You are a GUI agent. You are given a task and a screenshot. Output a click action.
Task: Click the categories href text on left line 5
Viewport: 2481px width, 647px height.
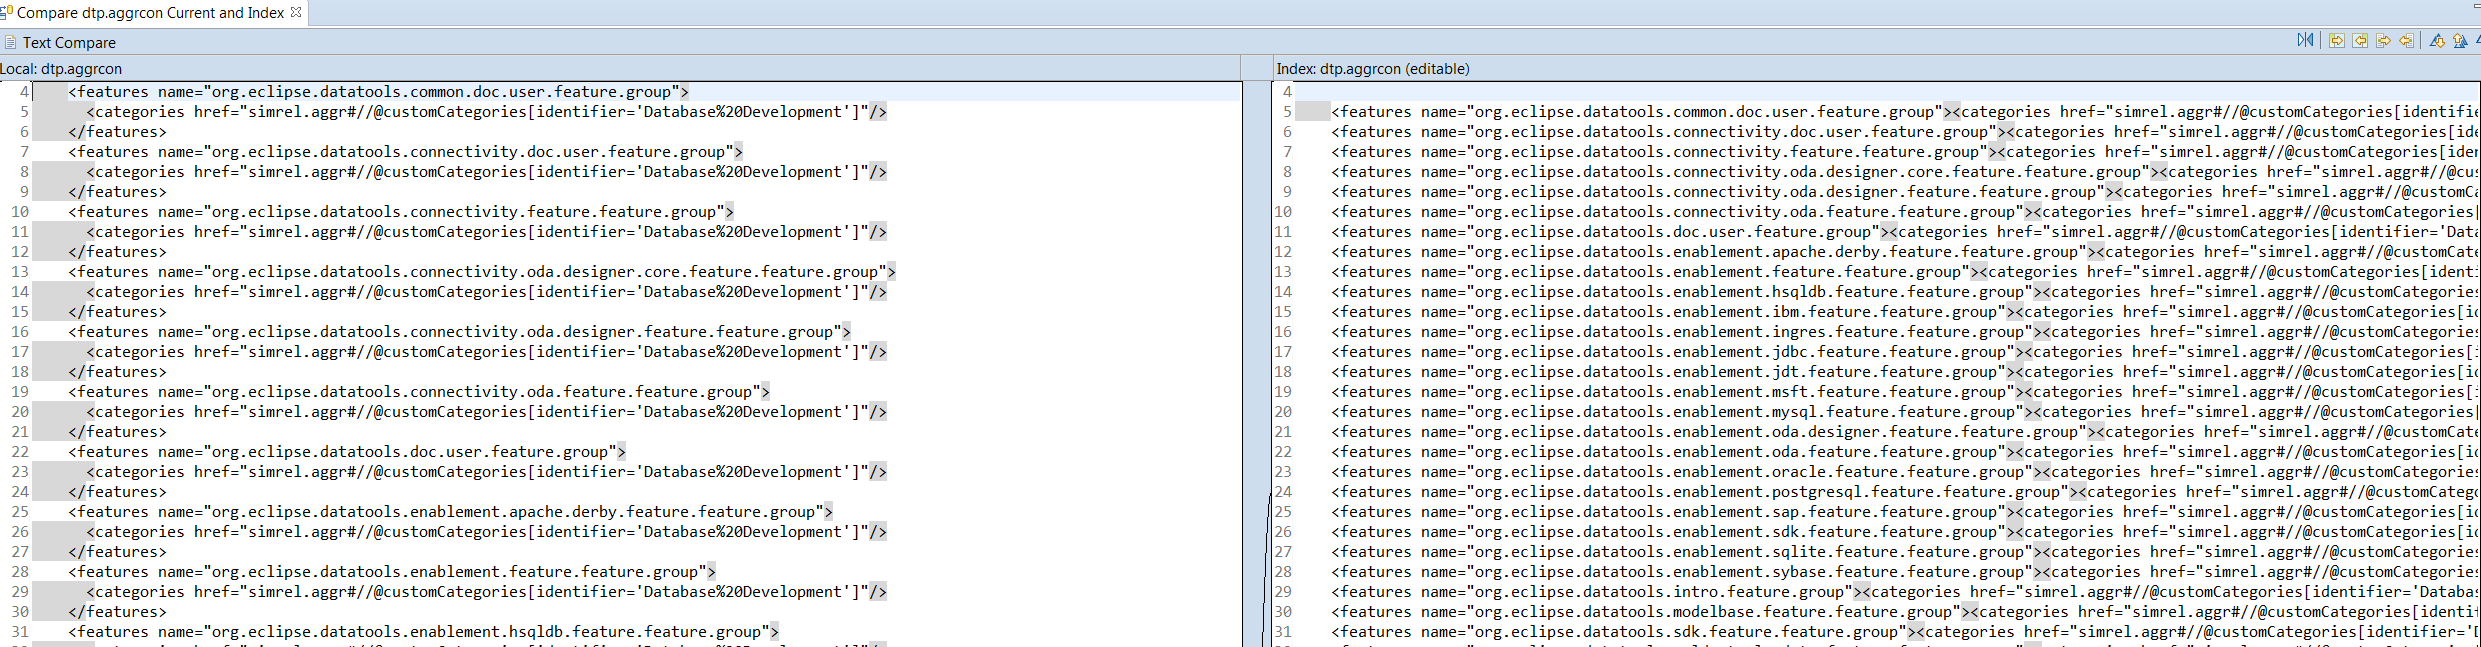coord(486,112)
